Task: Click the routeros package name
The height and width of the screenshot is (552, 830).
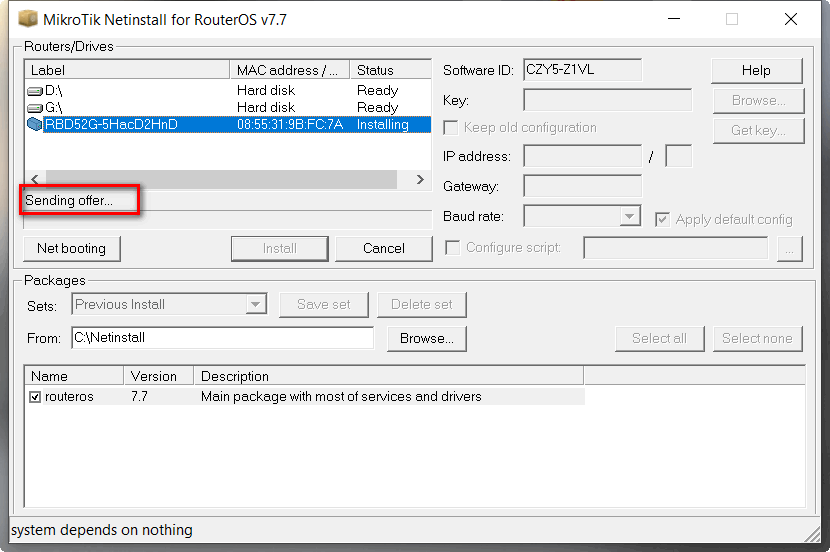Action: (x=69, y=396)
